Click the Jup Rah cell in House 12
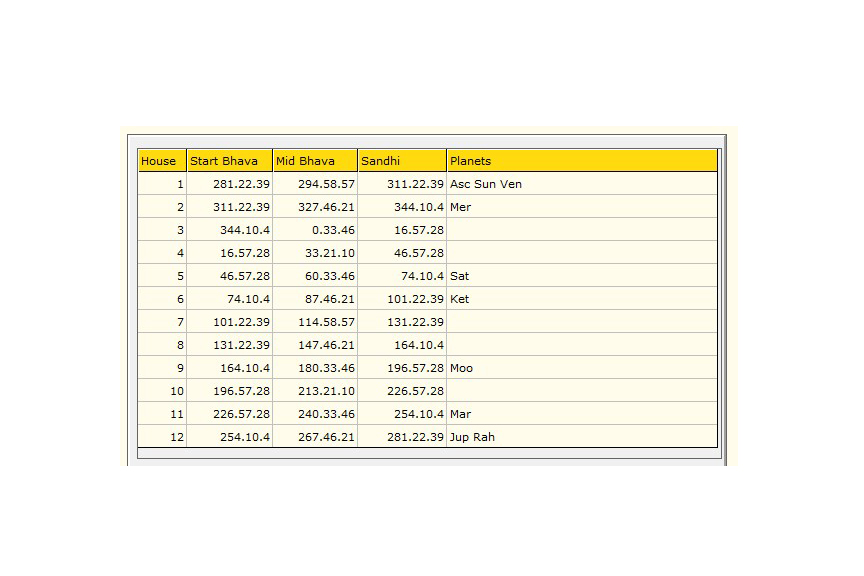 click(x=470, y=436)
